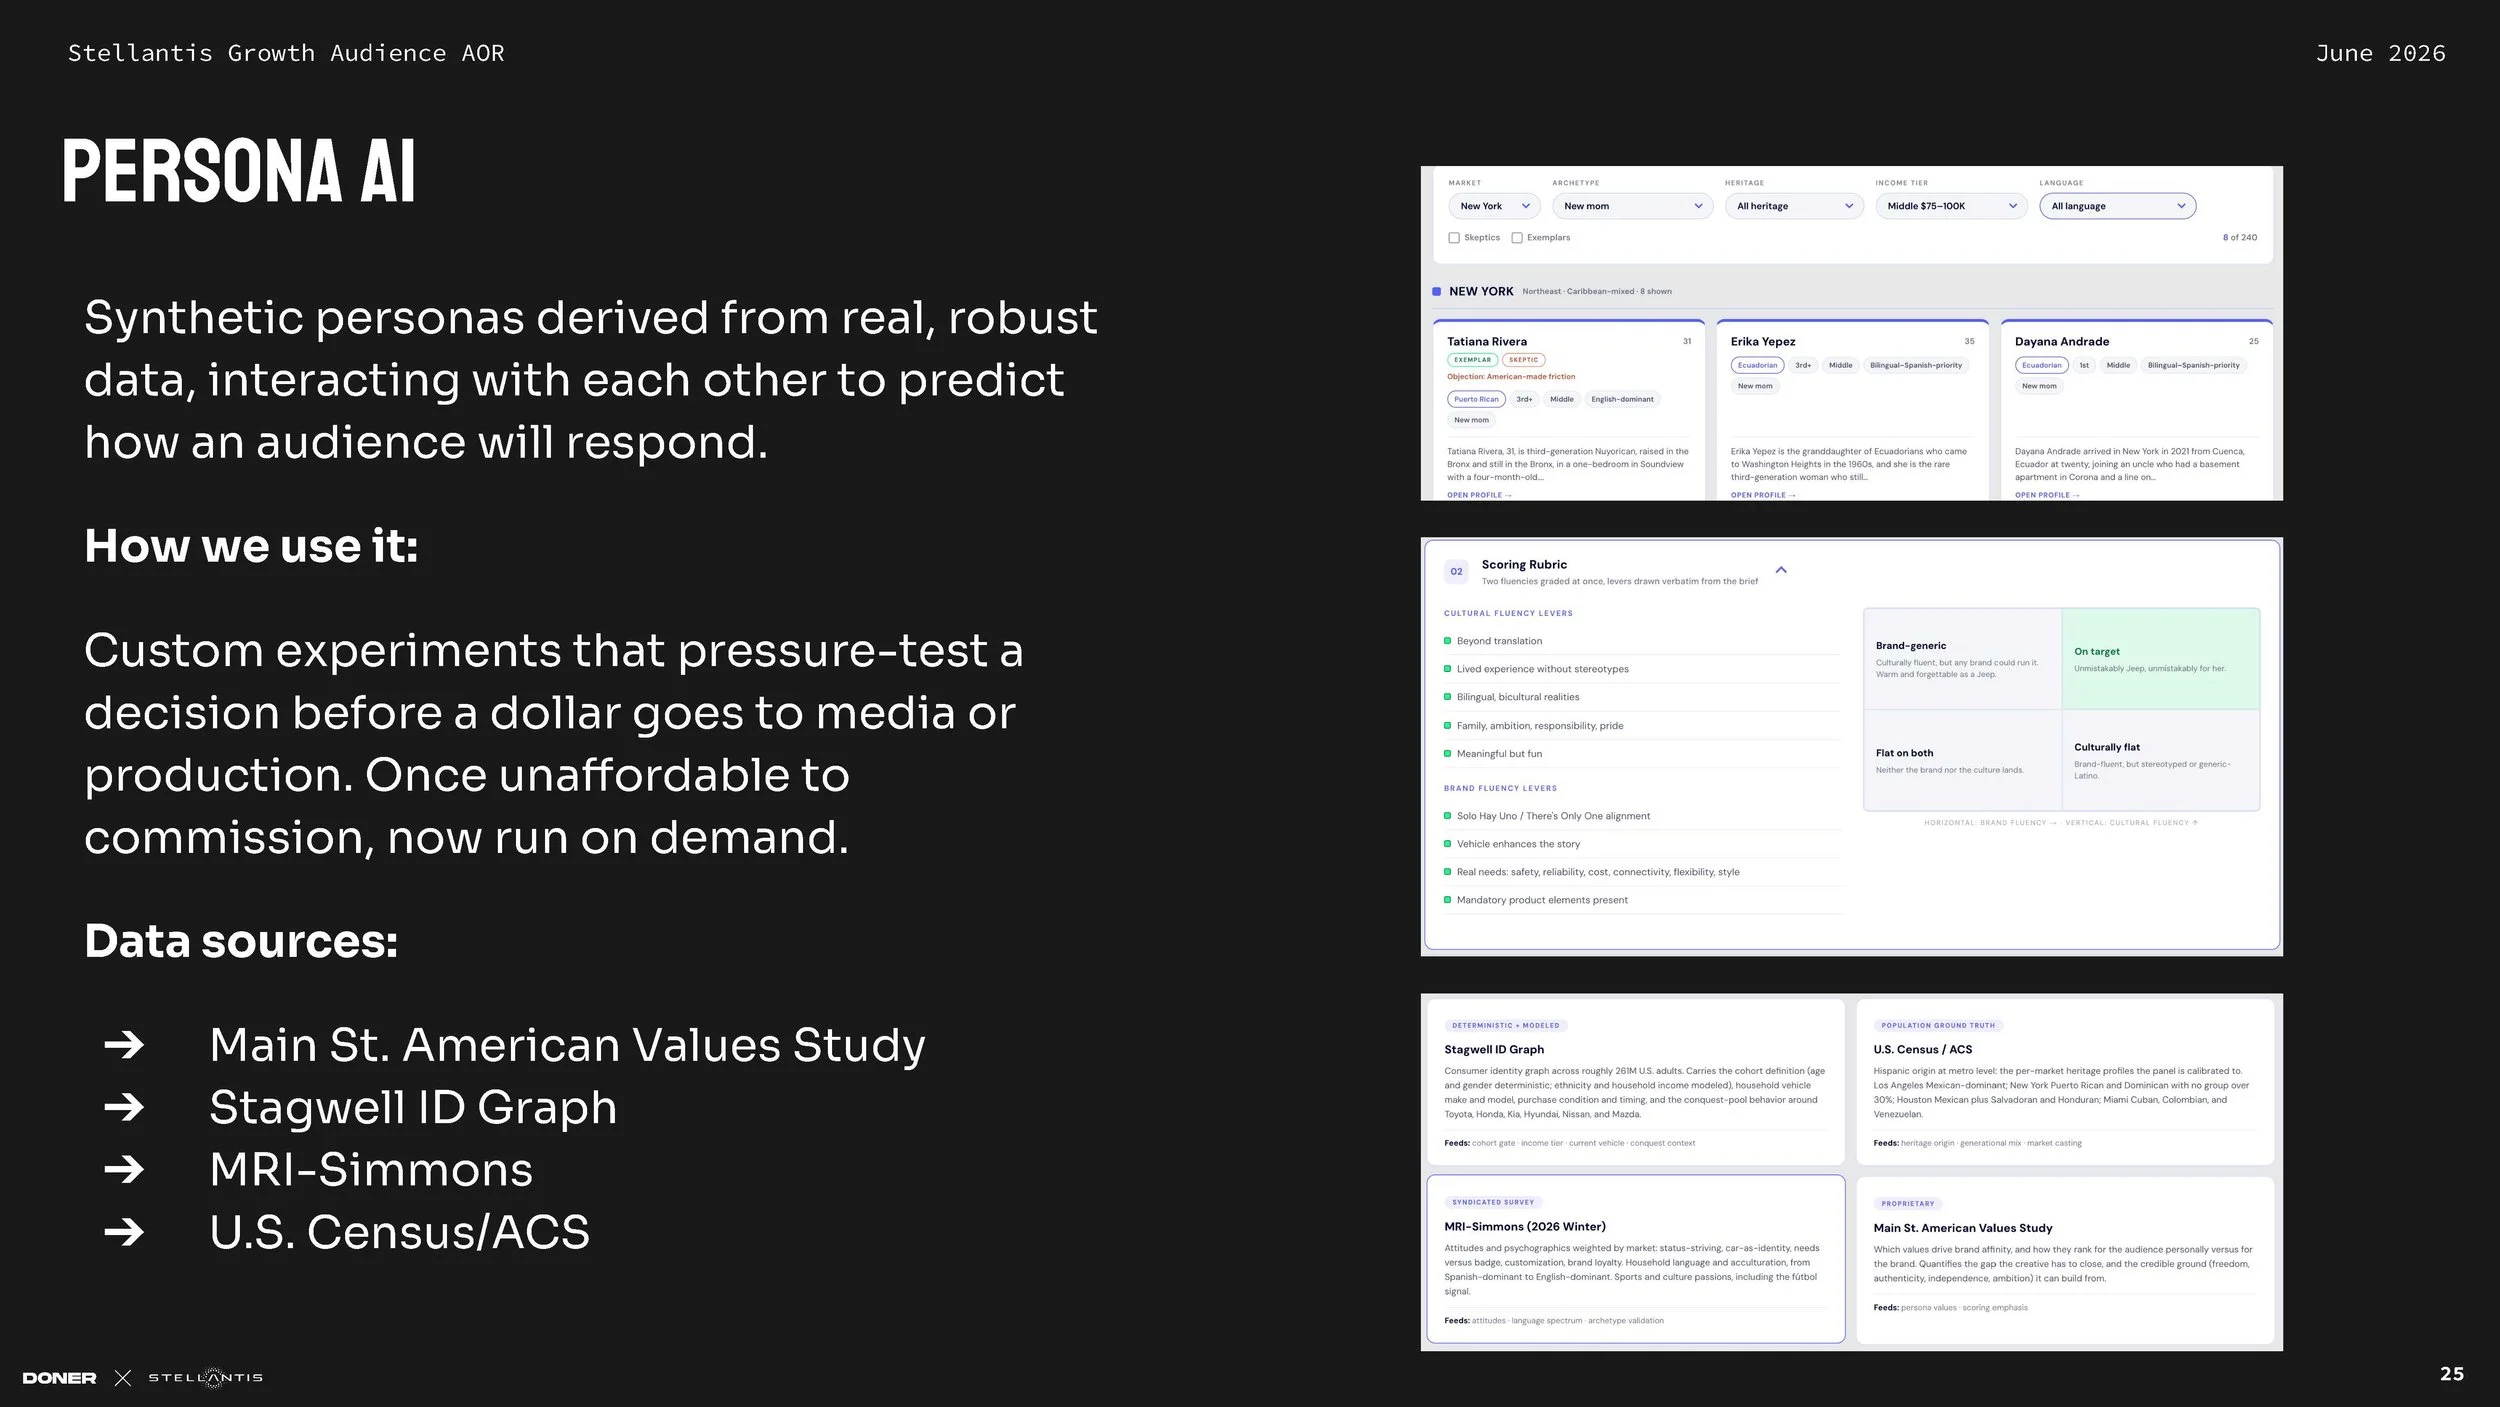Open the Main St. American Values Study card
Image resolution: width=2500 pixels, height=1407 pixels.
(x=2065, y=1260)
